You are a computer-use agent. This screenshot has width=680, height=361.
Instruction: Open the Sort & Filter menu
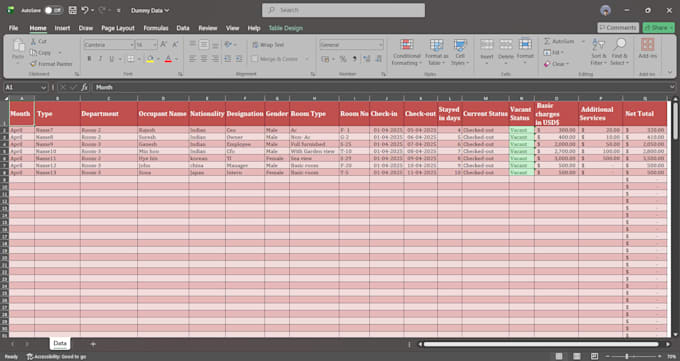(598, 52)
